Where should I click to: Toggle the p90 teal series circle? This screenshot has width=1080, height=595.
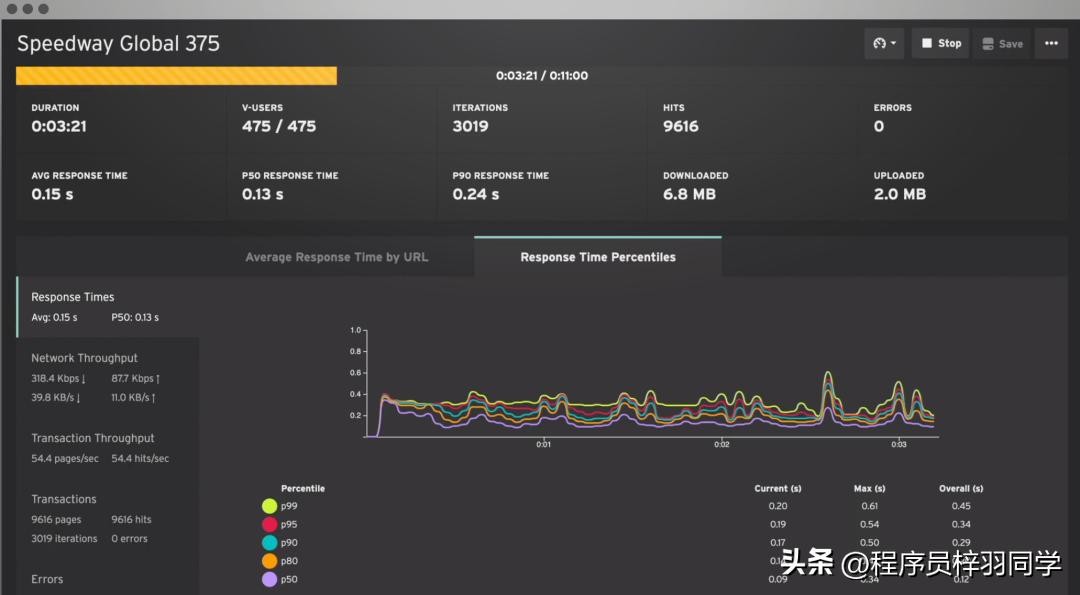269,543
